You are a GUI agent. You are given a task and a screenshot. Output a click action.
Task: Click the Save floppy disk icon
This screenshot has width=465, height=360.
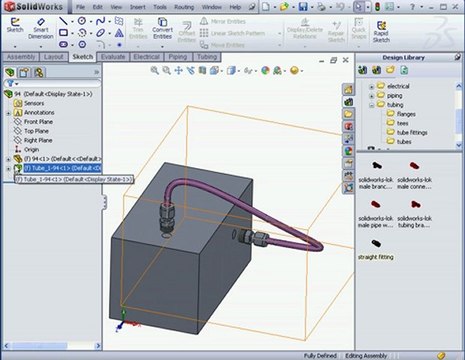303,7
